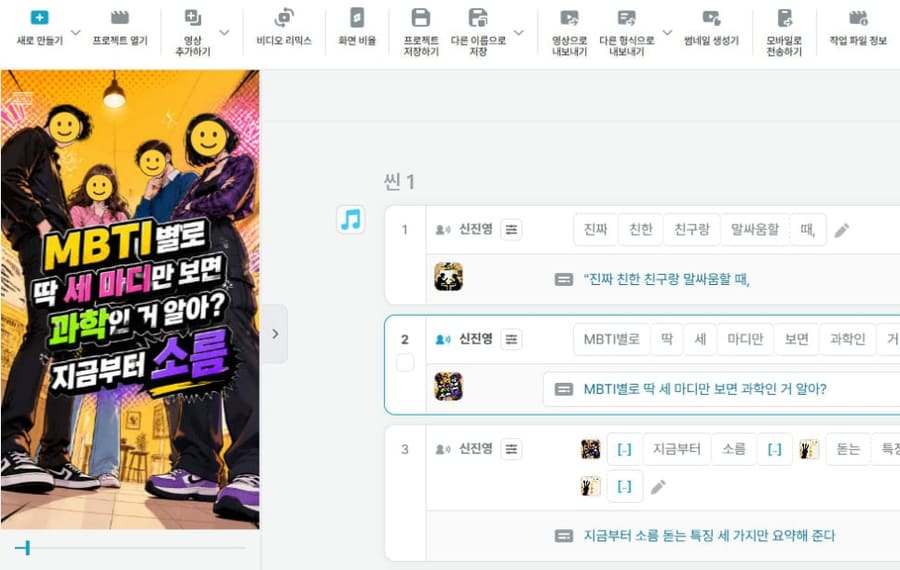Open the 비디오 리믹스 tool
This screenshot has width=900, height=570.
point(284,18)
